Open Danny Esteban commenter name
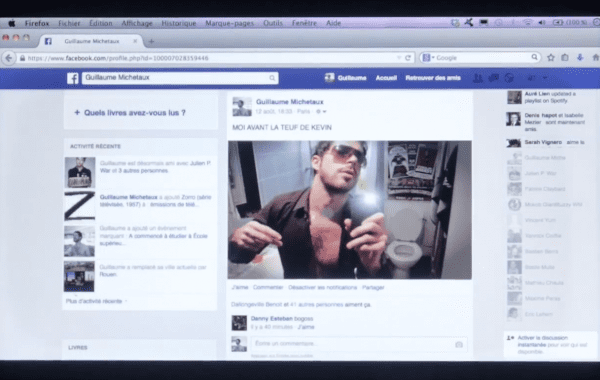The width and height of the screenshot is (600, 380). [x=272, y=318]
